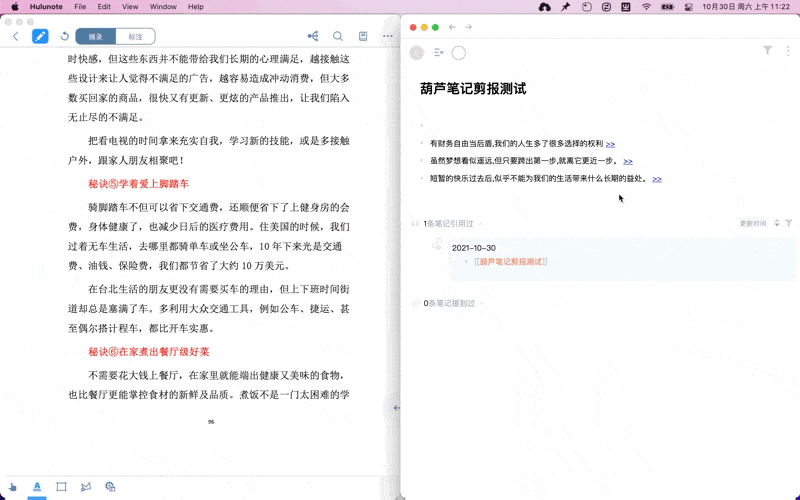Open the 更新时间 sort dropdown
This screenshot has width=800, height=500.
[753, 223]
